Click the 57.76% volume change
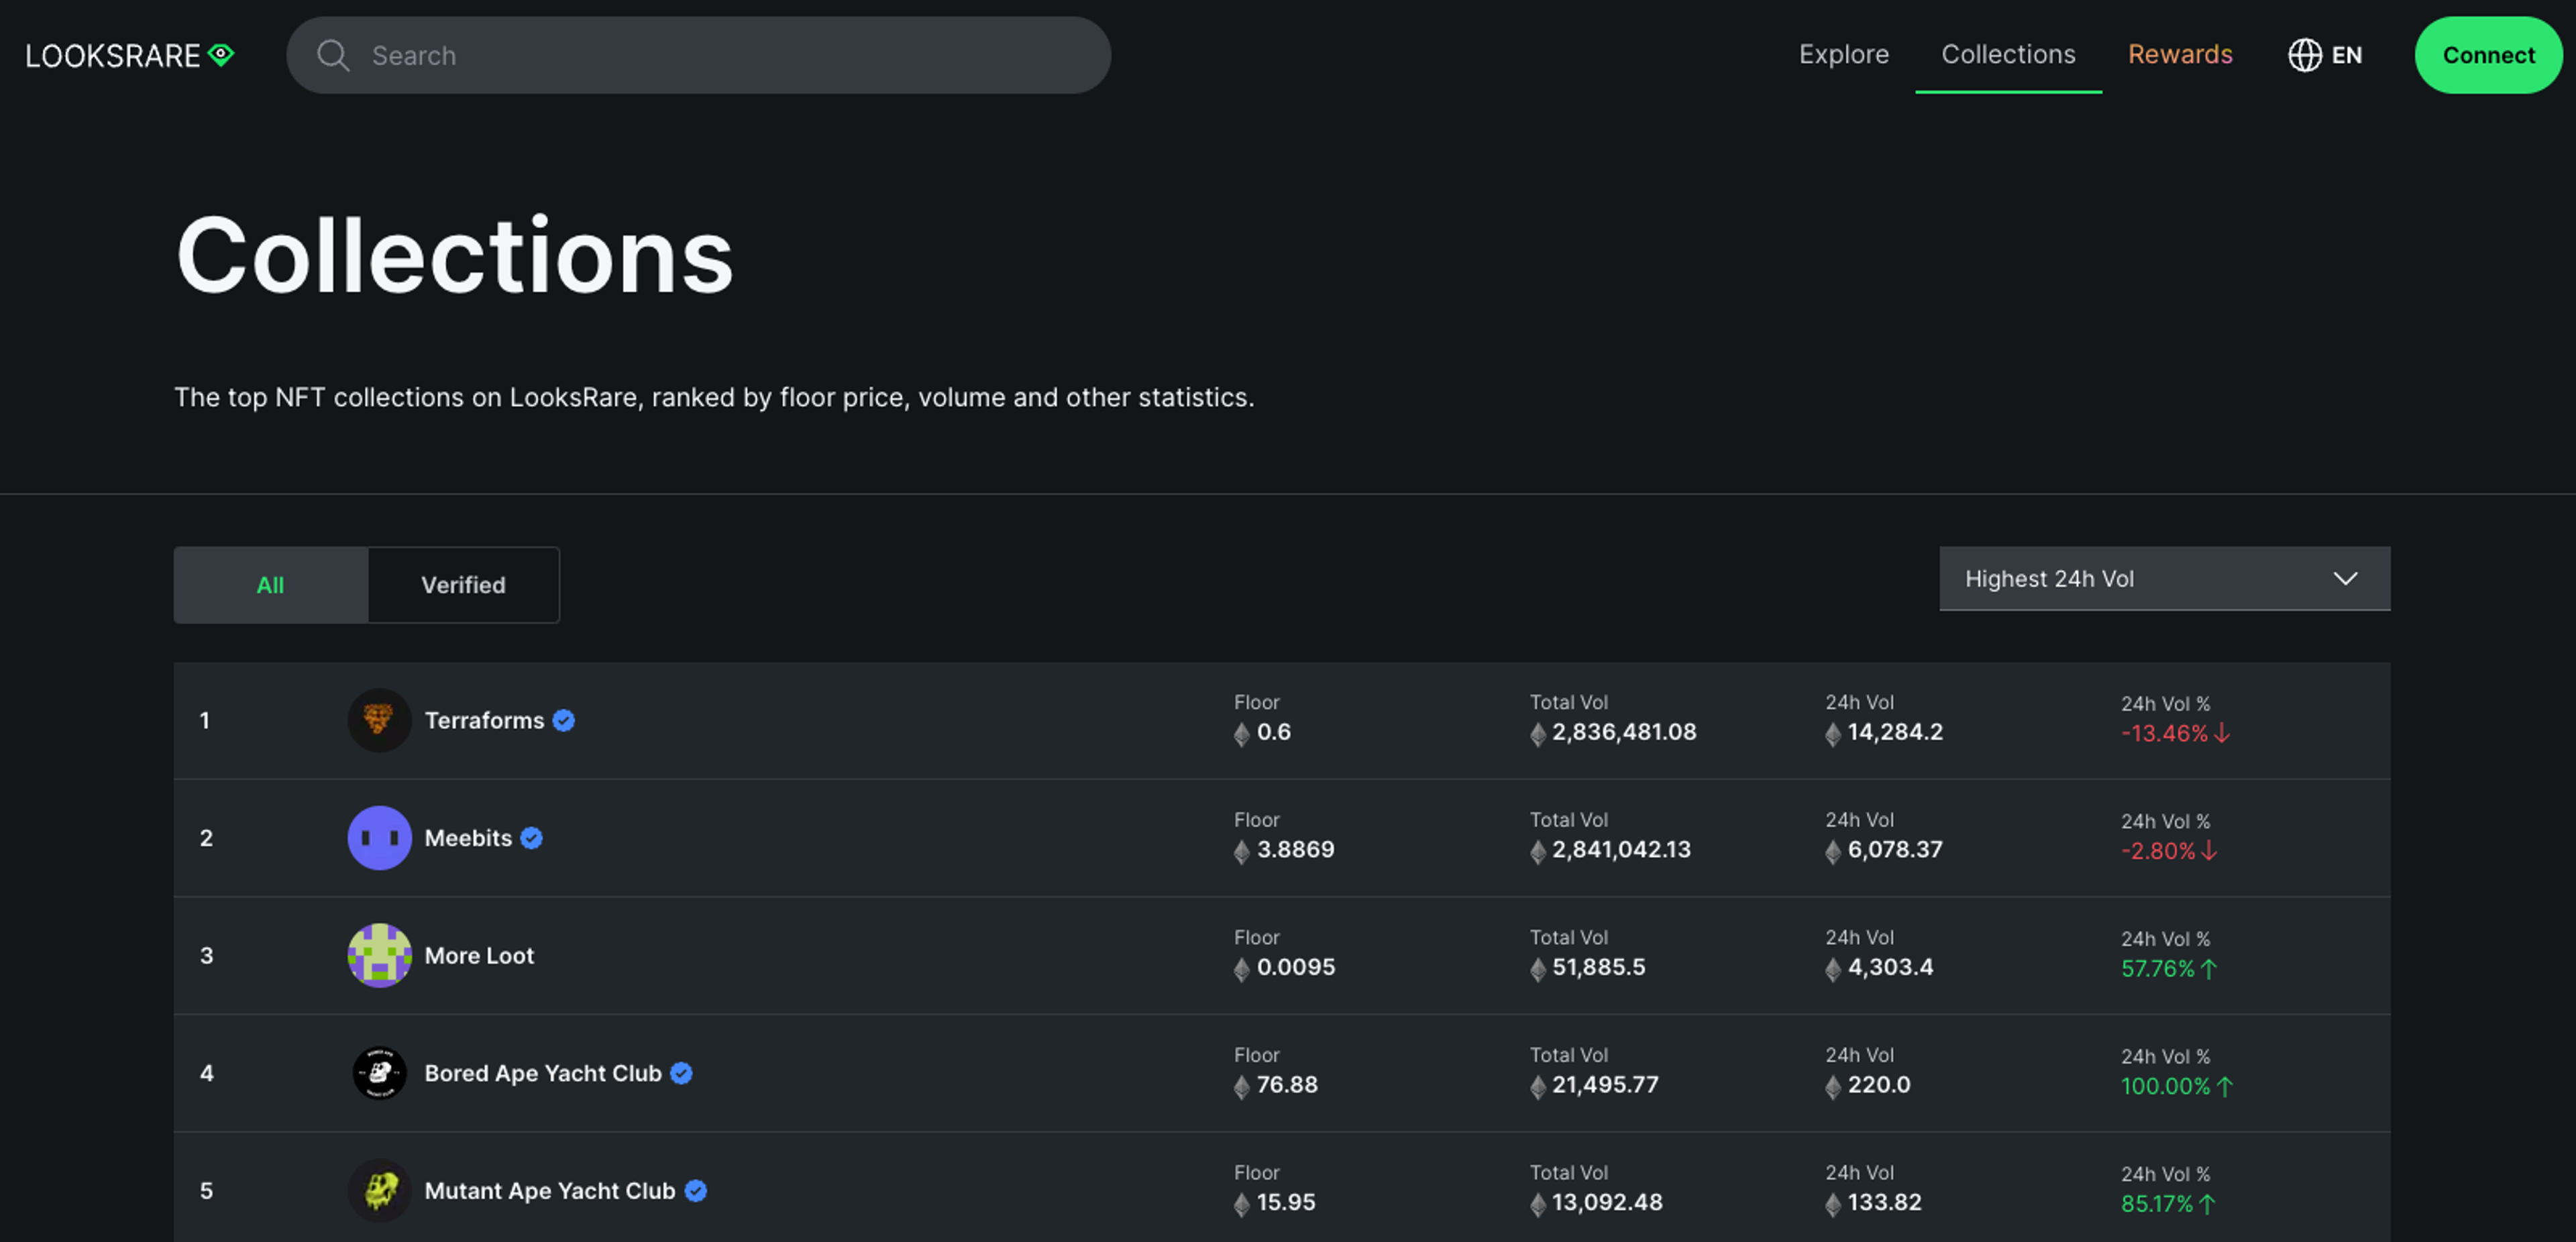The width and height of the screenshot is (2576, 1242). [x=2158, y=968]
